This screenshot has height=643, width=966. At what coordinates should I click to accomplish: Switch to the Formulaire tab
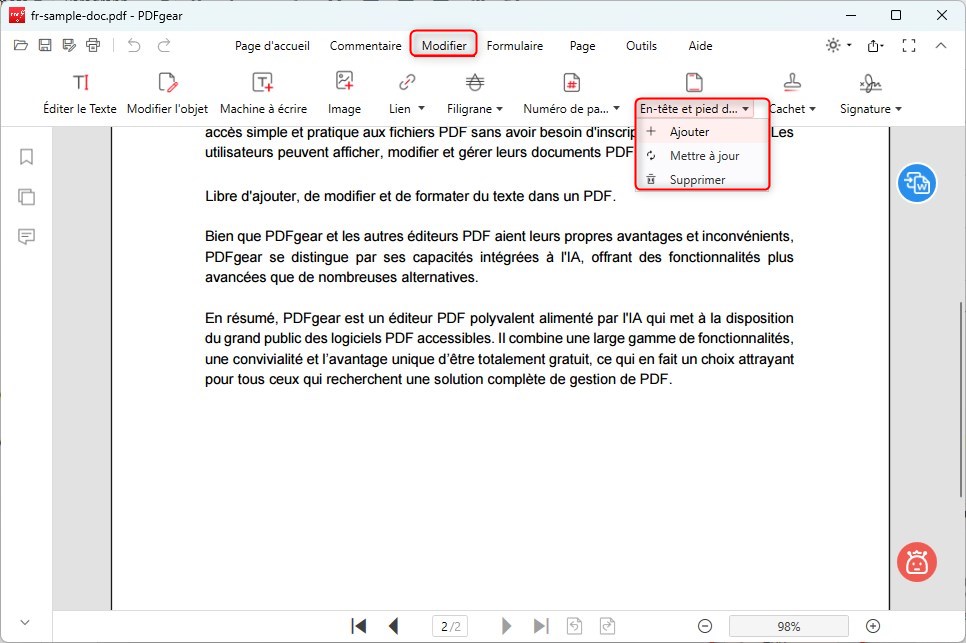(515, 45)
